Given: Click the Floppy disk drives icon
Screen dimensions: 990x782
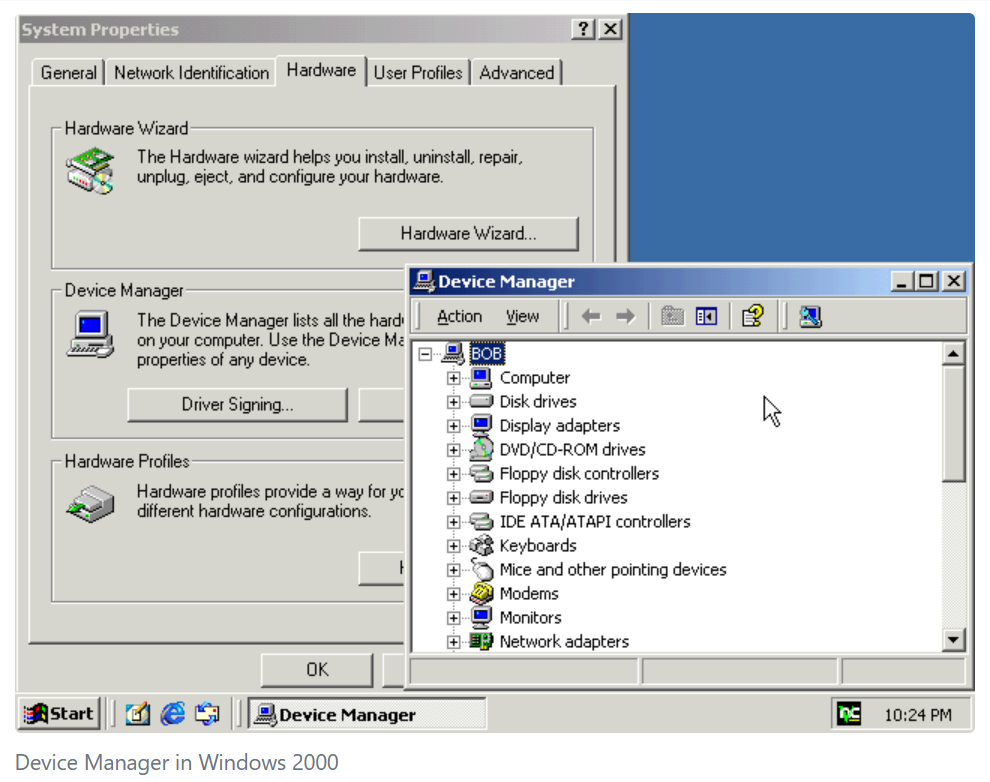Looking at the screenshot, I should (481, 497).
